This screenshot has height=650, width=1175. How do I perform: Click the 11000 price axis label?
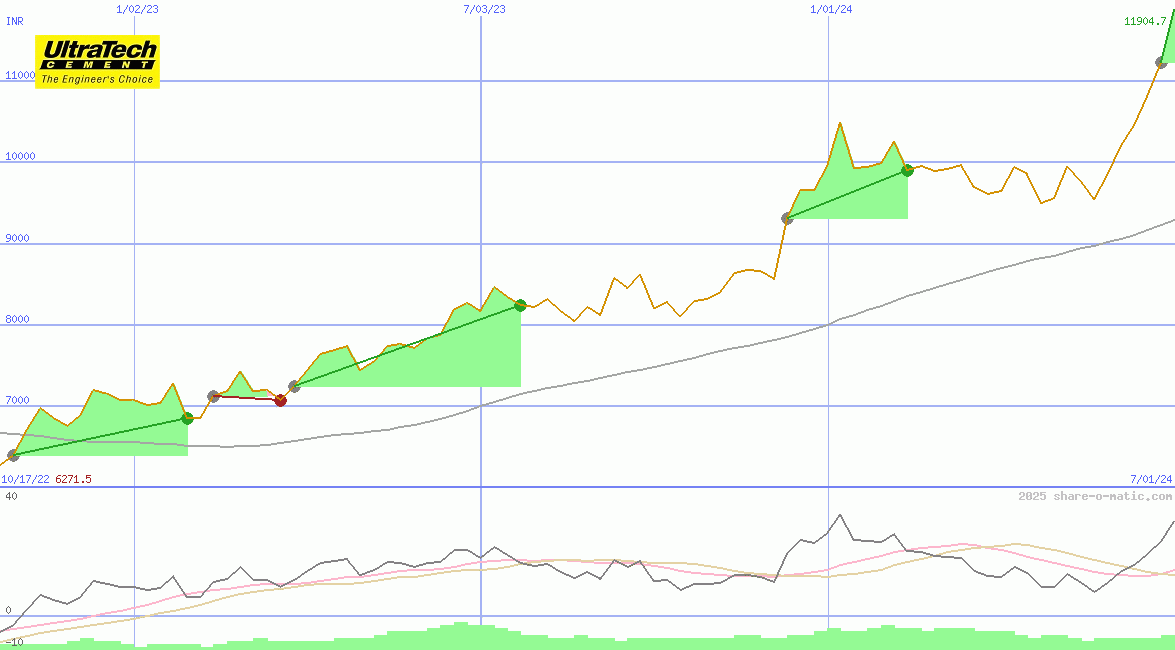click(x=20, y=75)
